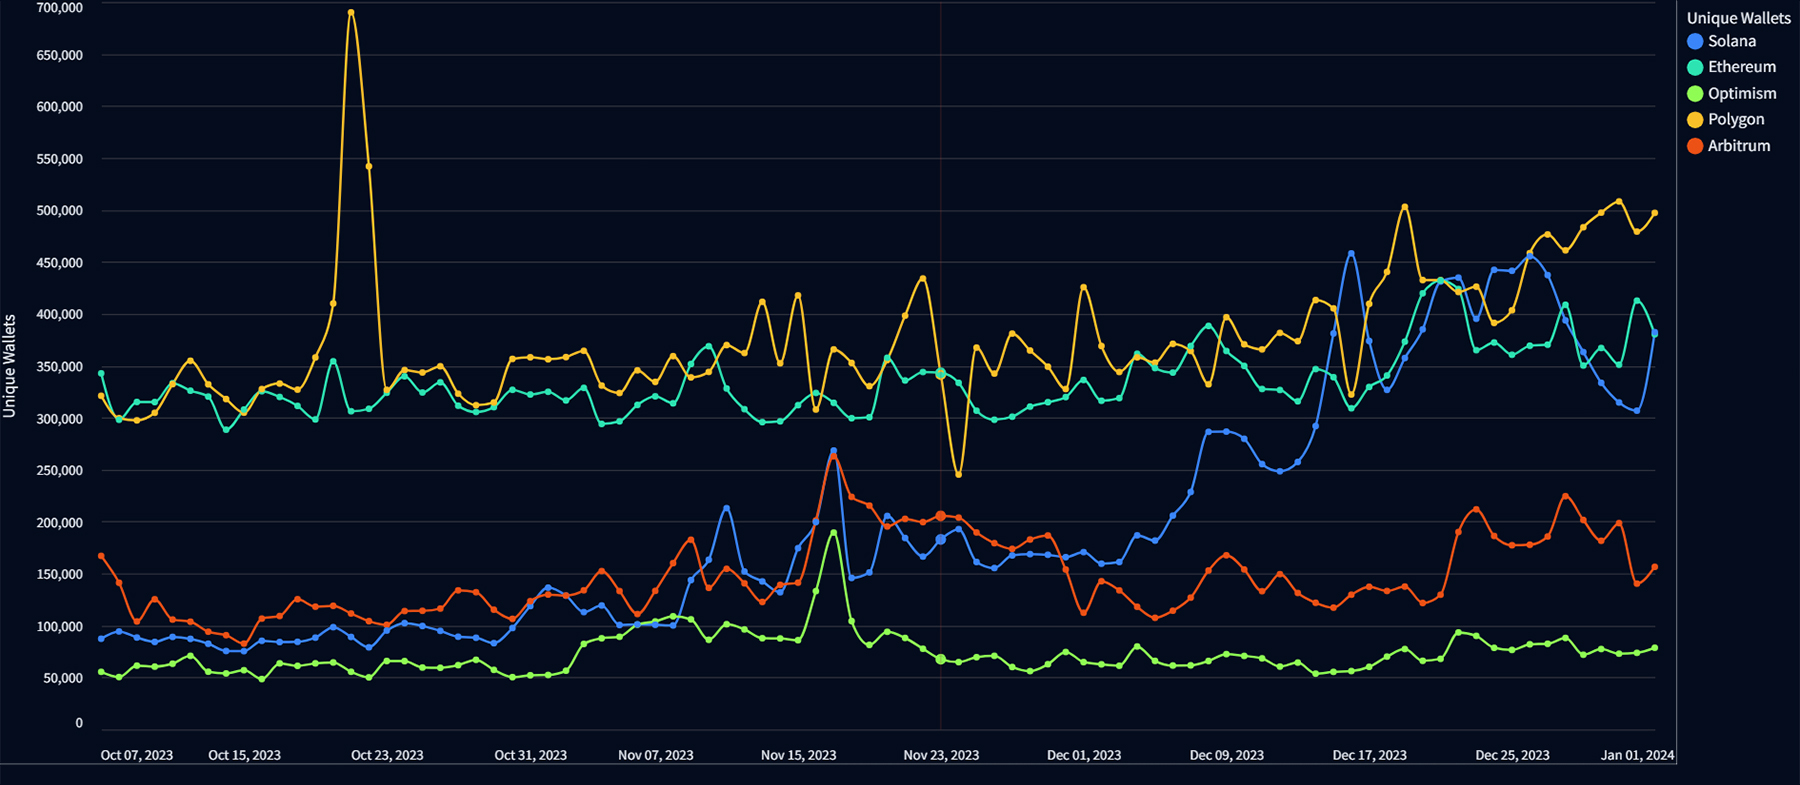Screen dimensions: 1800x785
Task: Click the green Optimism legend dot
Action: click(1695, 93)
